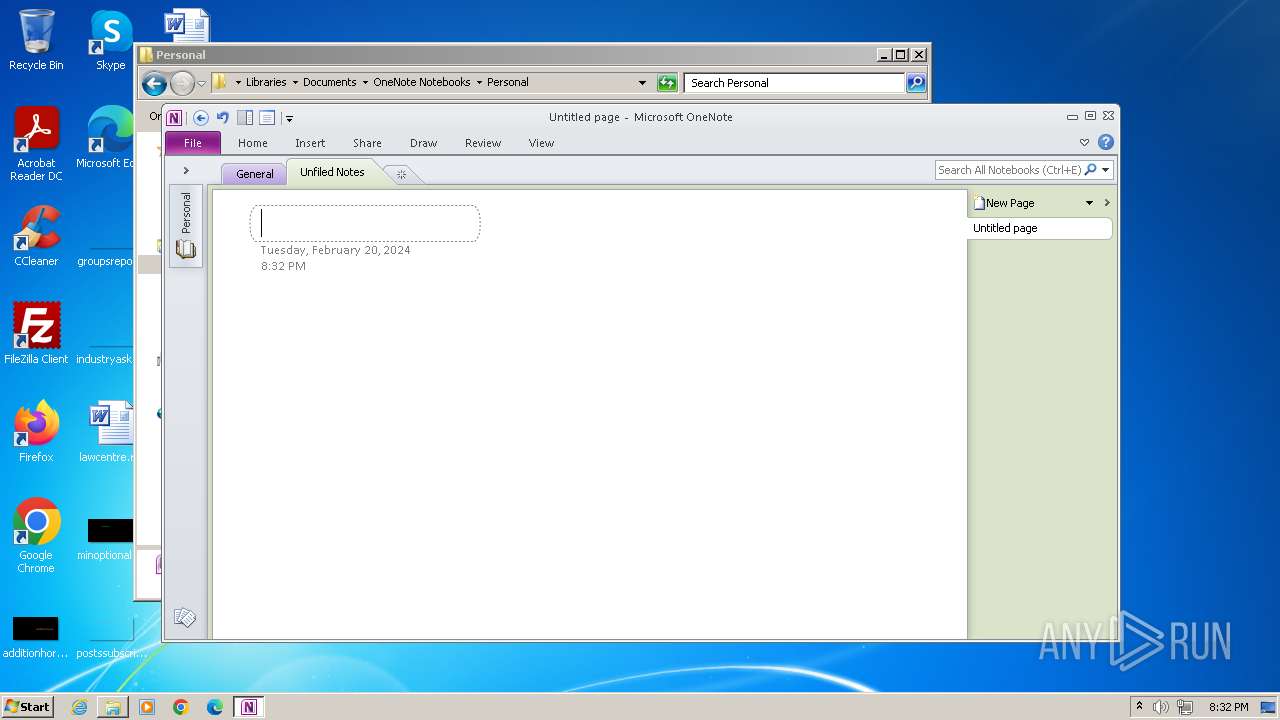Click the Forward arrow in Explorer window
The width and height of the screenshot is (1280, 720).
(x=182, y=83)
